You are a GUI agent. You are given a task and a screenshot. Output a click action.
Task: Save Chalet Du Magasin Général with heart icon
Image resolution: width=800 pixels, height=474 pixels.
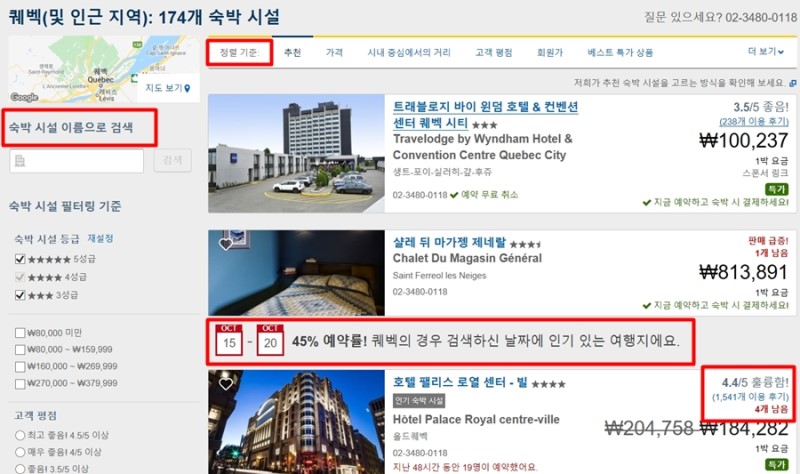tap(226, 244)
